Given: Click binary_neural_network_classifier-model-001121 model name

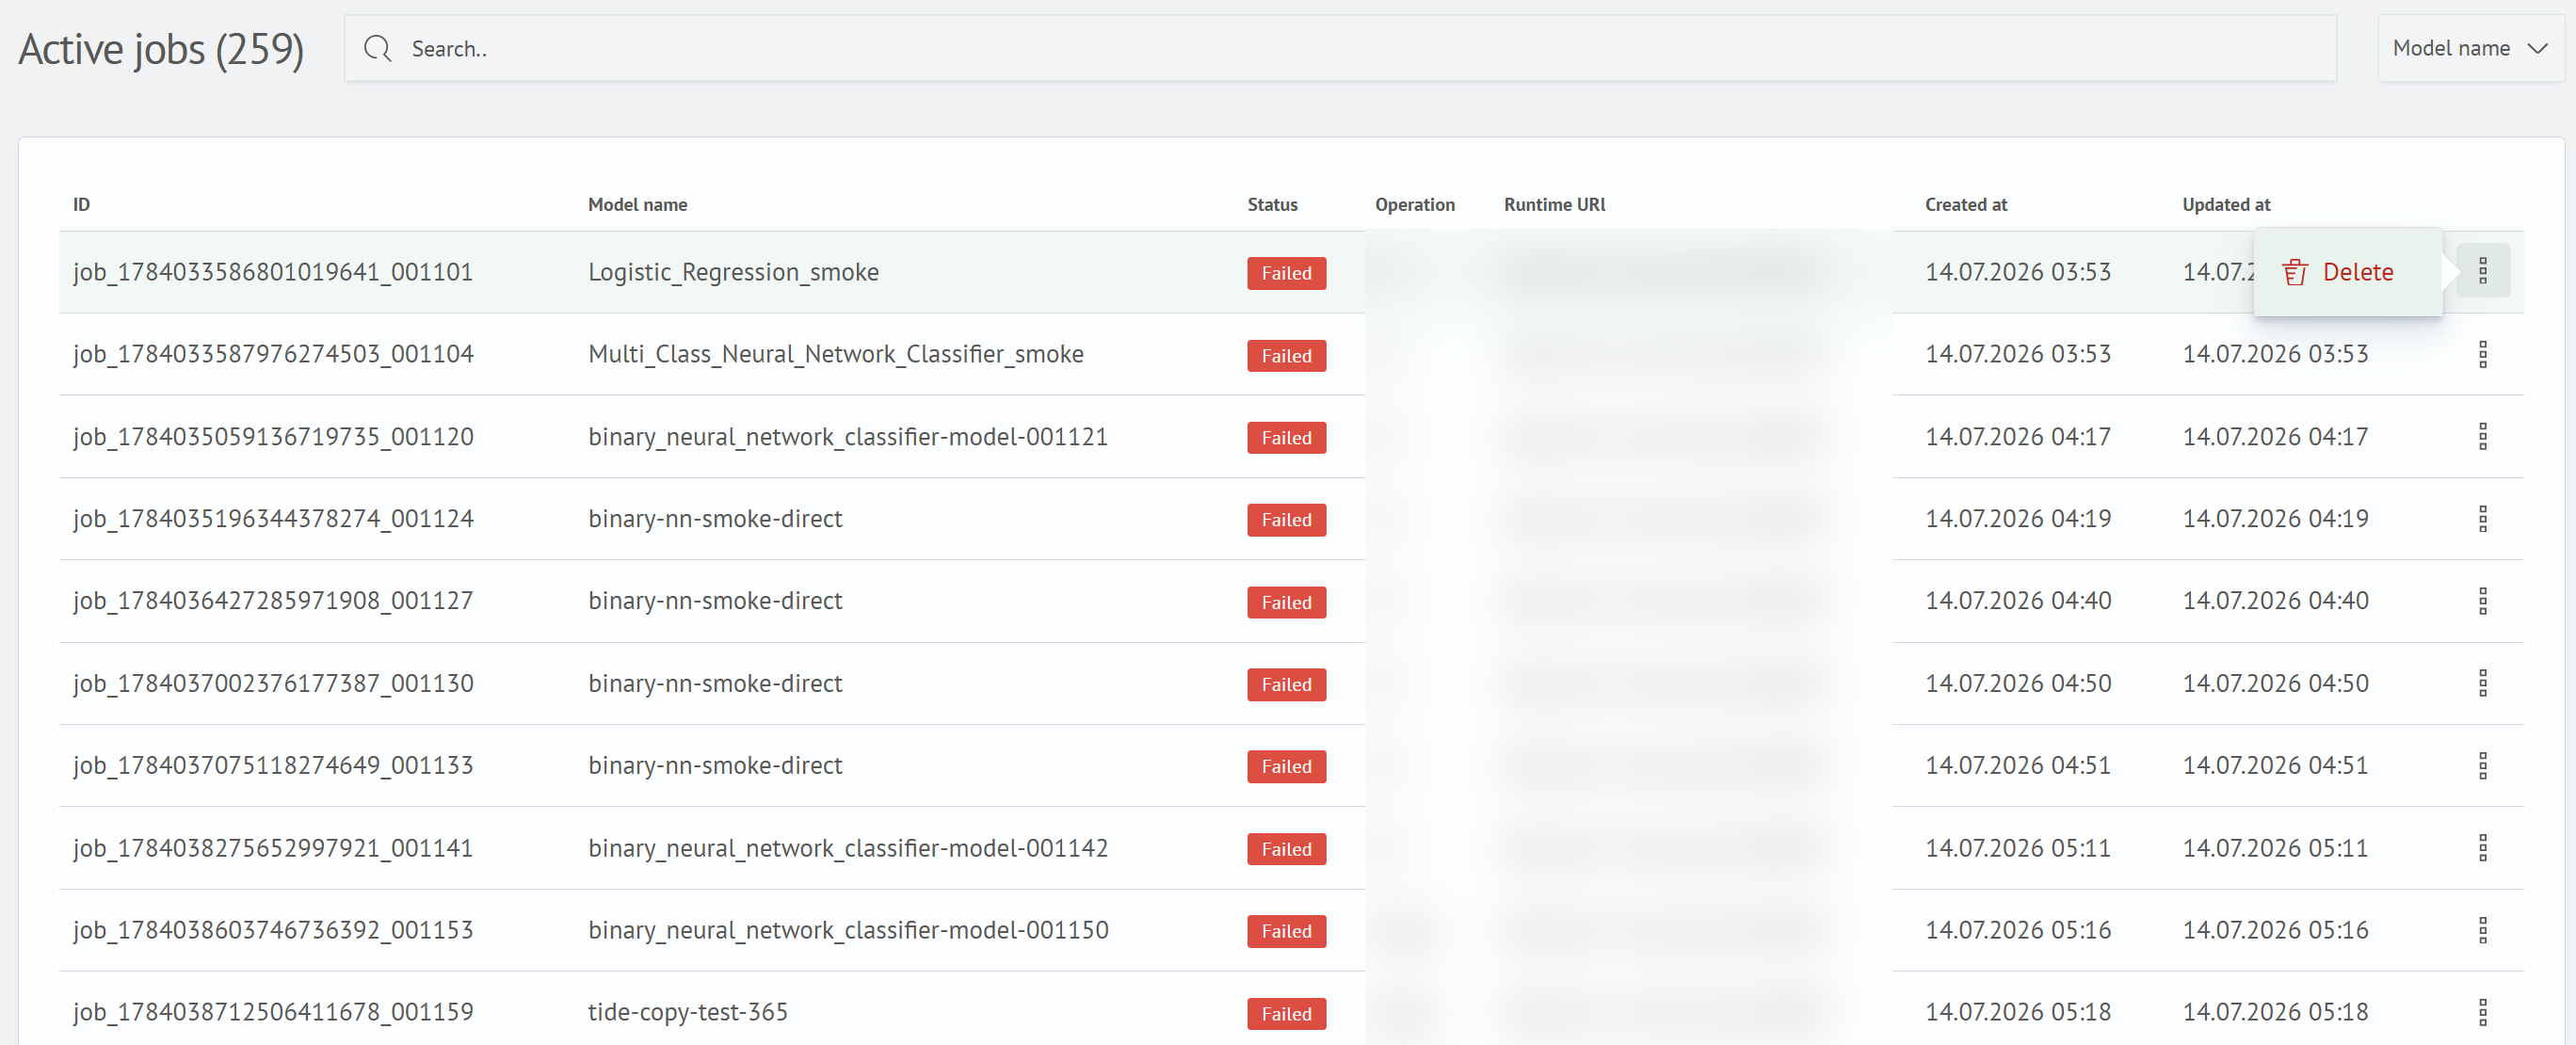Looking at the screenshot, I should pos(847,437).
